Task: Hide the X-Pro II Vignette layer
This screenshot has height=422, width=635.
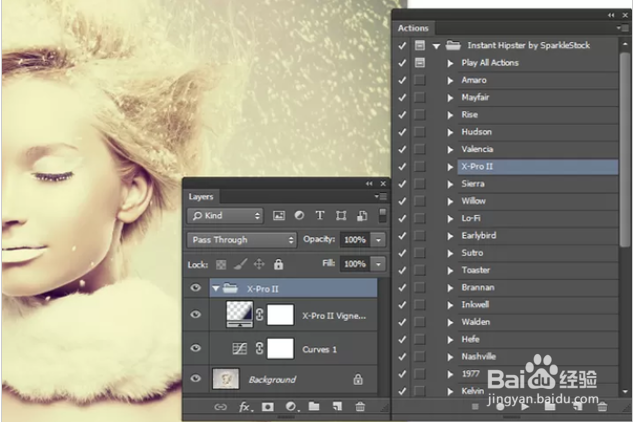Action: tap(196, 314)
